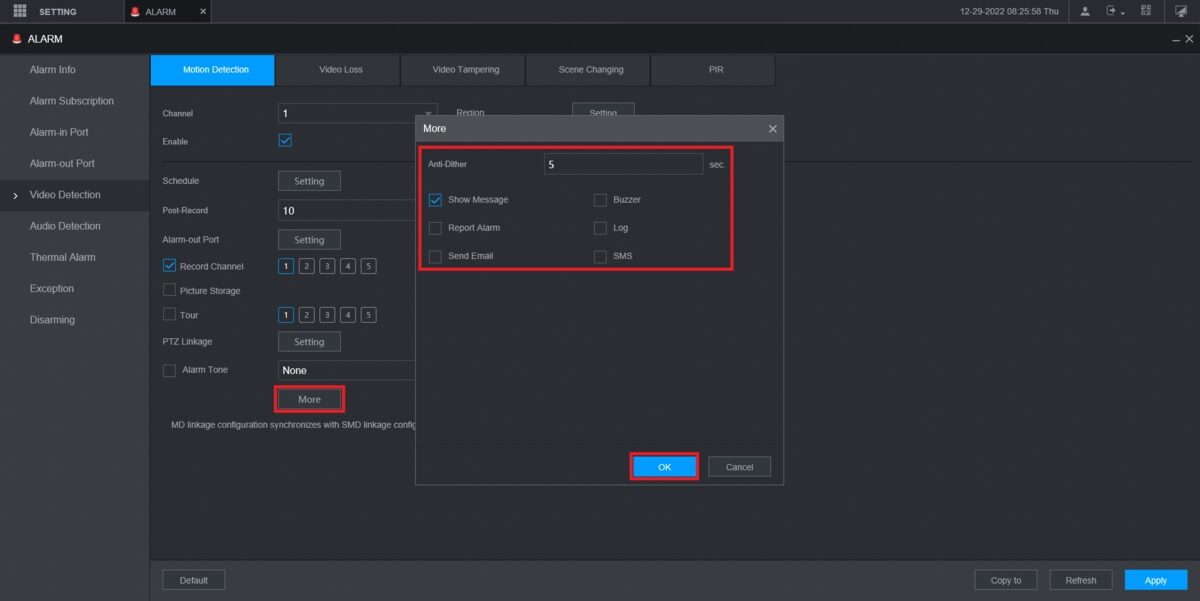Click the Anti-Dither seconds field

[623, 164]
